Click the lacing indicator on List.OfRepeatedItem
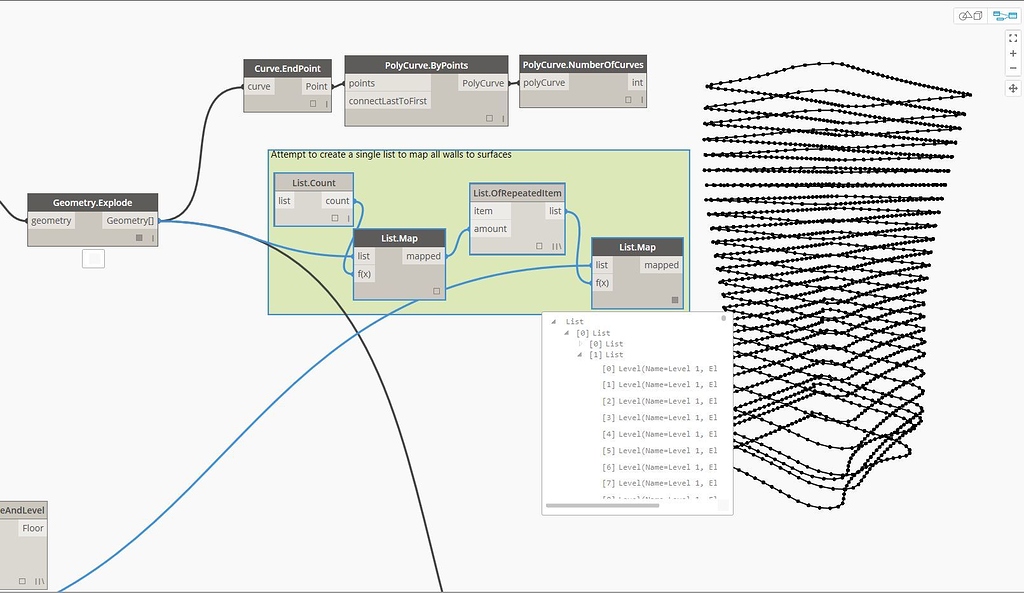Image resolution: width=1024 pixels, height=593 pixels. pyautogui.click(x=555, y=247)
